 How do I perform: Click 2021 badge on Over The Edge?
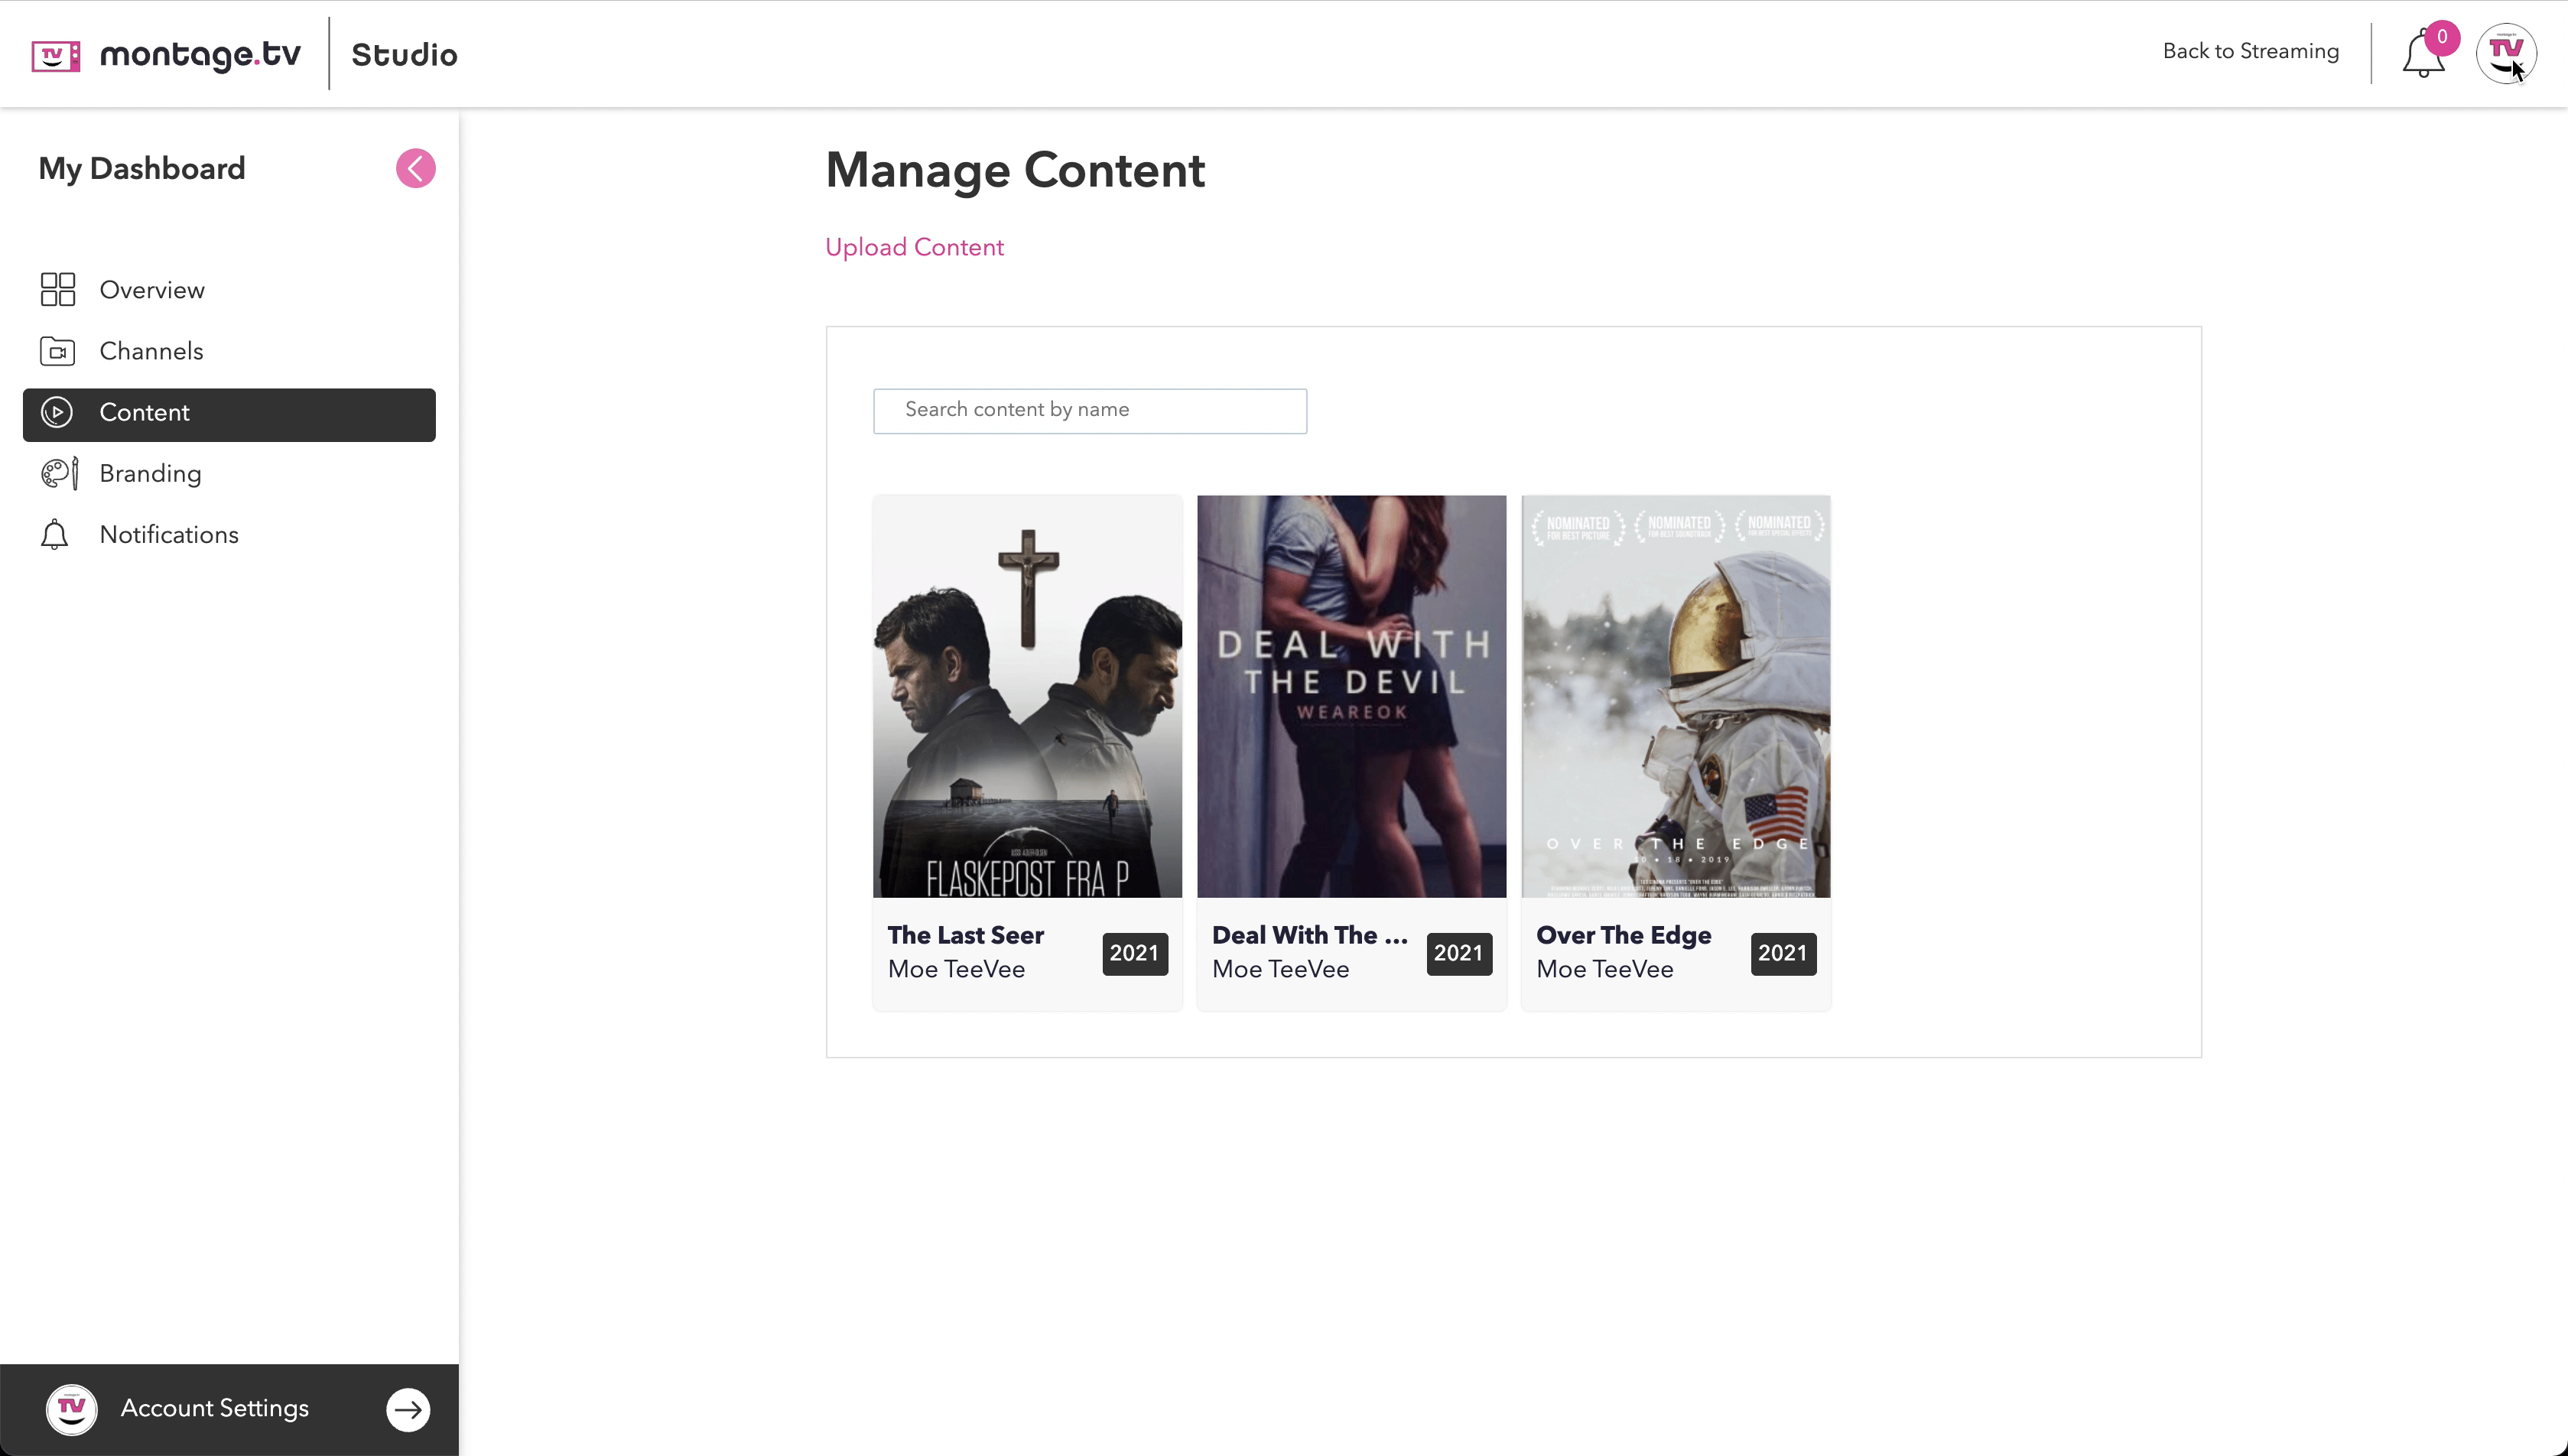click(x=1783, y=953)
